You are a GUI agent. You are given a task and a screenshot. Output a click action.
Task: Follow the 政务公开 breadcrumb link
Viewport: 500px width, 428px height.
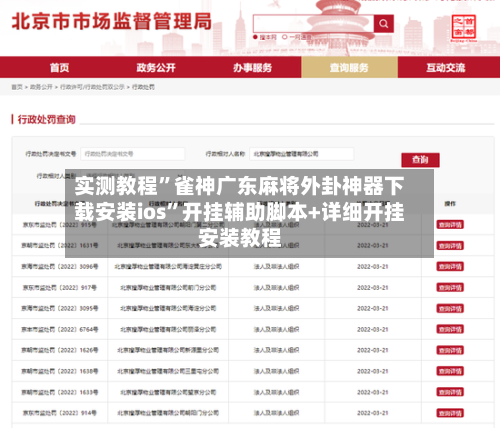pyautogui.click(x=41, y=87)
